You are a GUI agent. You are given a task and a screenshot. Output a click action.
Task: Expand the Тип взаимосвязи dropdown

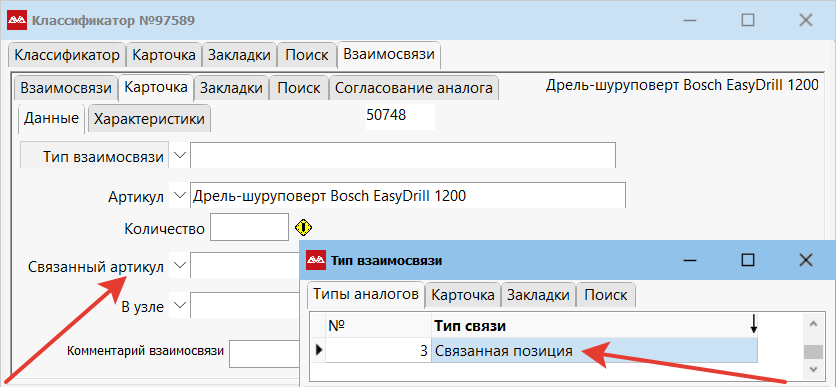point(181,155)
